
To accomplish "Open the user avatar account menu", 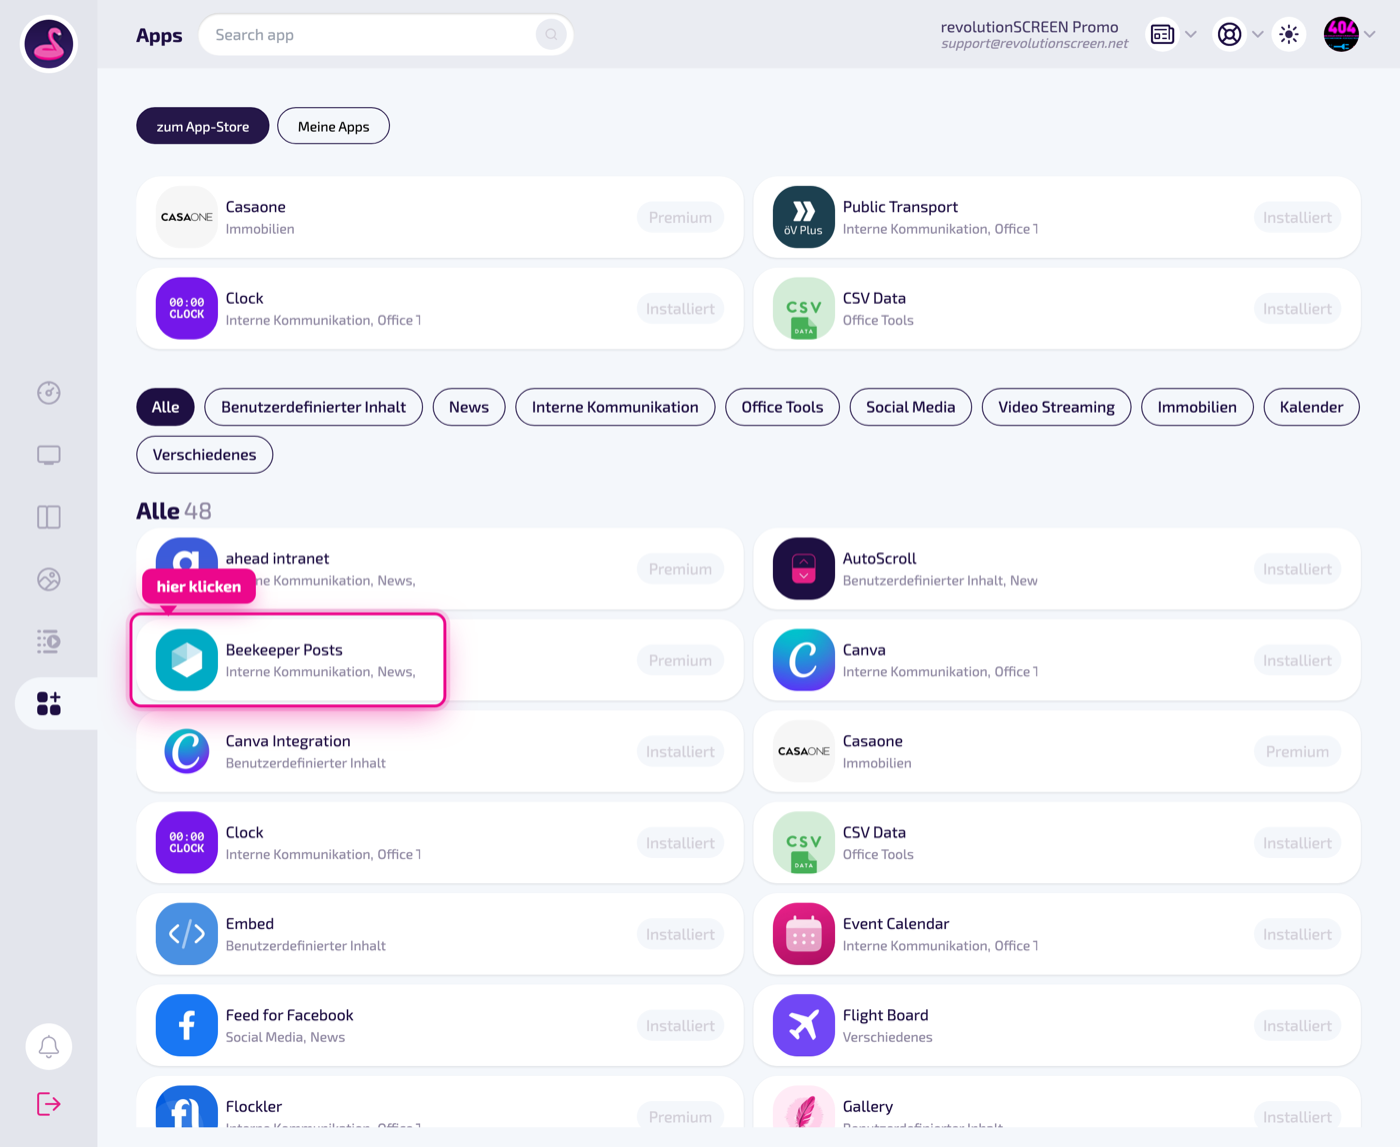I will click(x=1349, y=35).
